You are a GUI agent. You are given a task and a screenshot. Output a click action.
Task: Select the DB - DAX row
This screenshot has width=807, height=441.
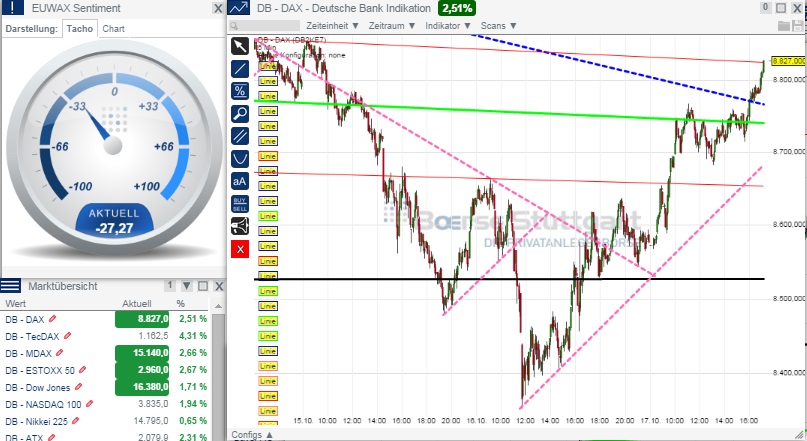click(106, 319)
